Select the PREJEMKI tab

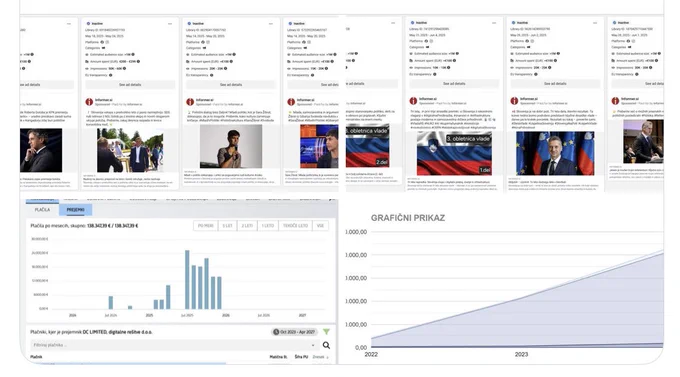pos(75,210)
